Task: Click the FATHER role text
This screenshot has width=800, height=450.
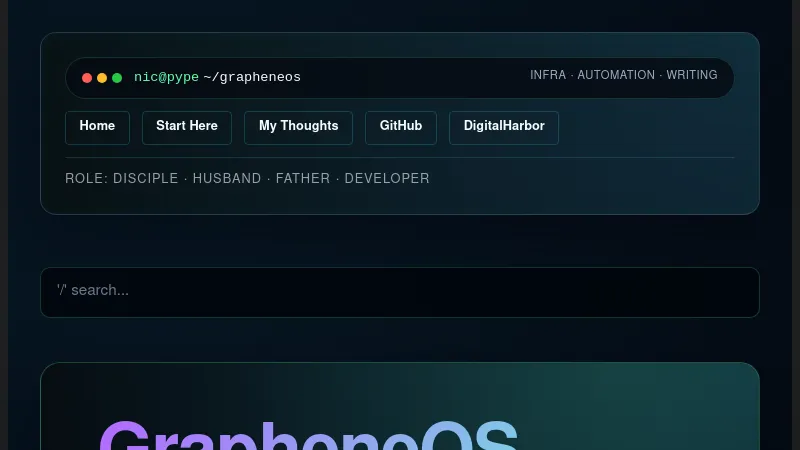Action: pyautogui.click(x=303, y=179)
